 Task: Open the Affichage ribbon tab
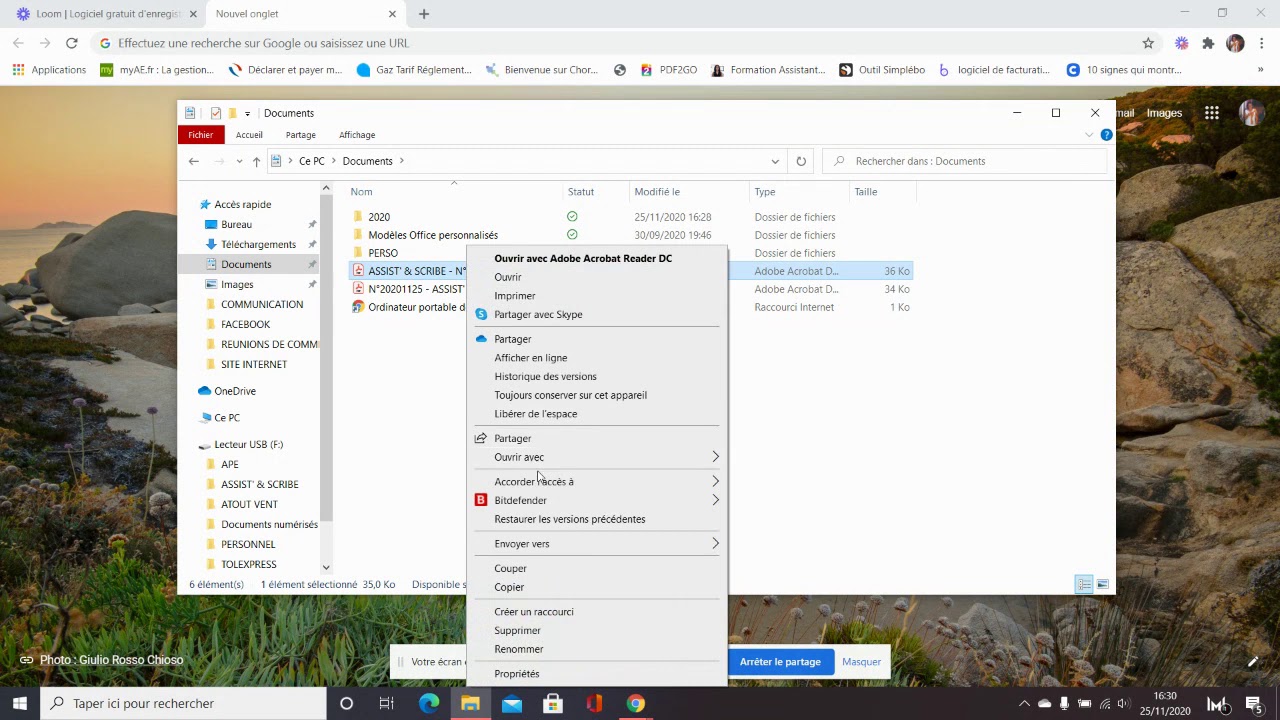(x=357, y=135)
